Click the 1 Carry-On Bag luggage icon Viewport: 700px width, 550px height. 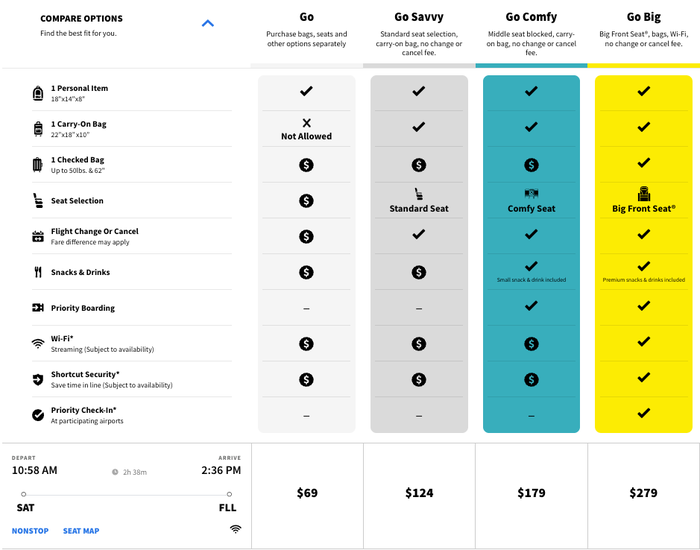point(38,129)
